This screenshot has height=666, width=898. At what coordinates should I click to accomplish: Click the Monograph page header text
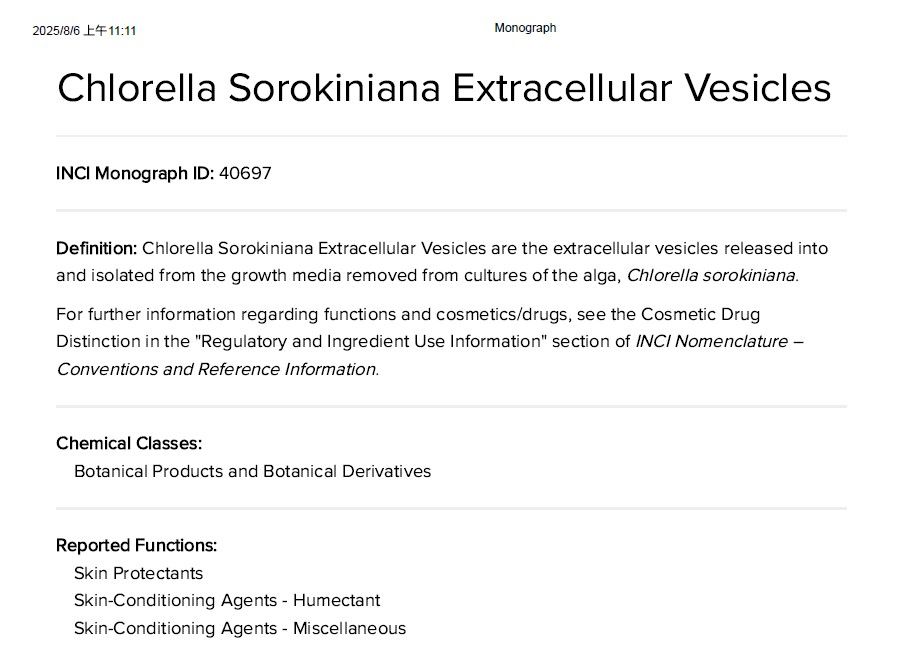point(525,28)
